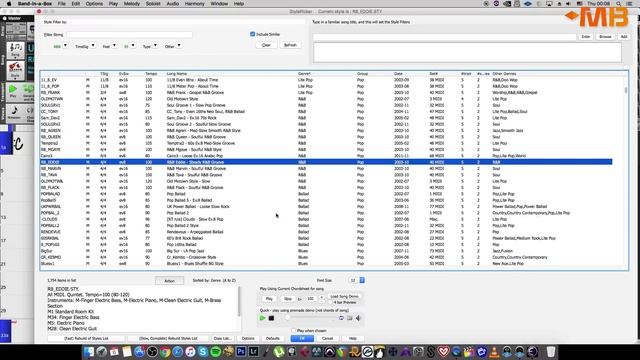This screenshot has width=640, height=360.
Task: Open Lightroom from the Dock
Action: point(253,351)
